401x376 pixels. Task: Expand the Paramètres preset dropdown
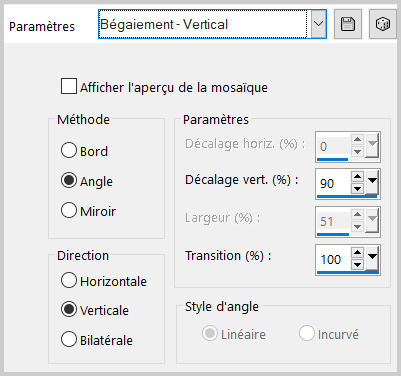319,24
